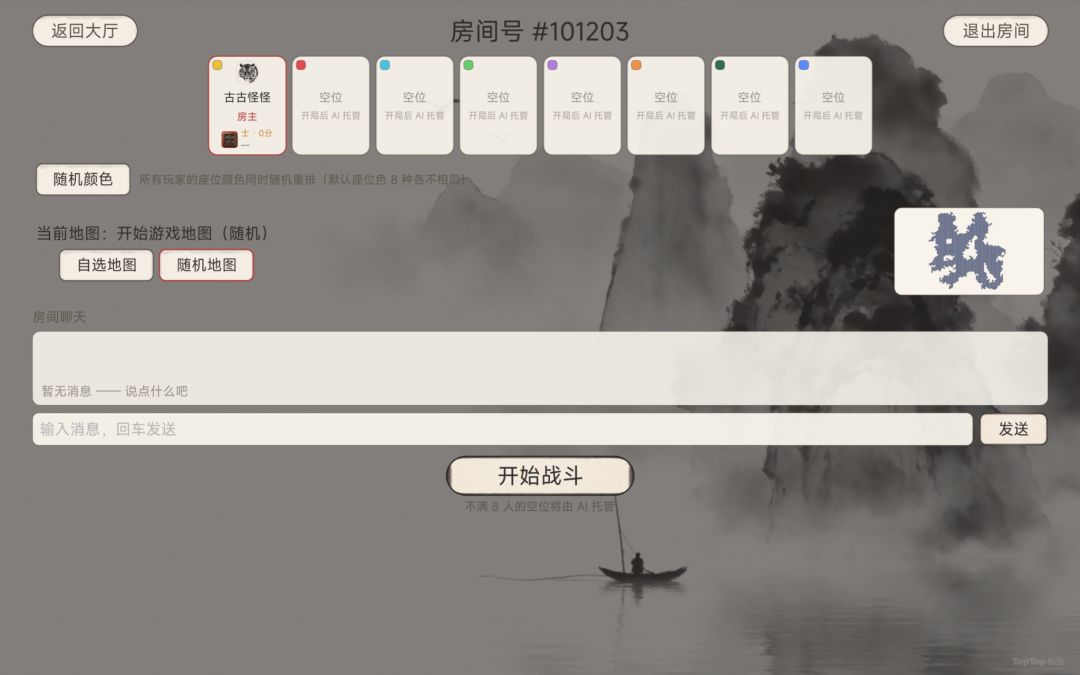Click the red seat color dot

click(301, 65)
